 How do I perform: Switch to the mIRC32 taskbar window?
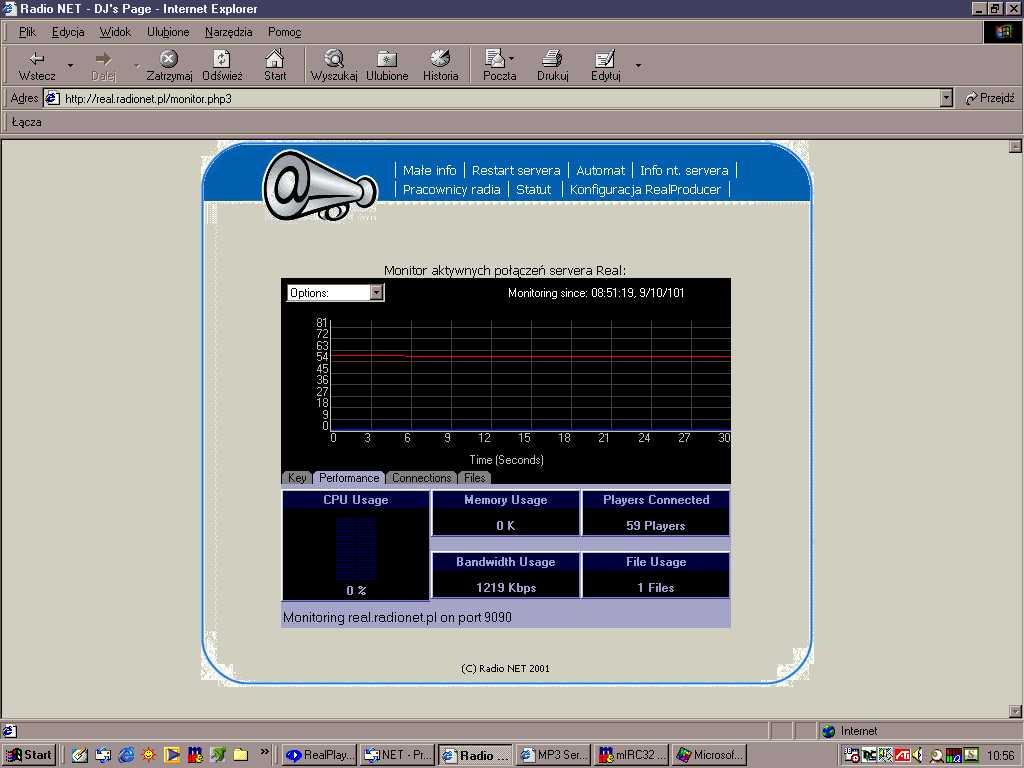[631, 755]
